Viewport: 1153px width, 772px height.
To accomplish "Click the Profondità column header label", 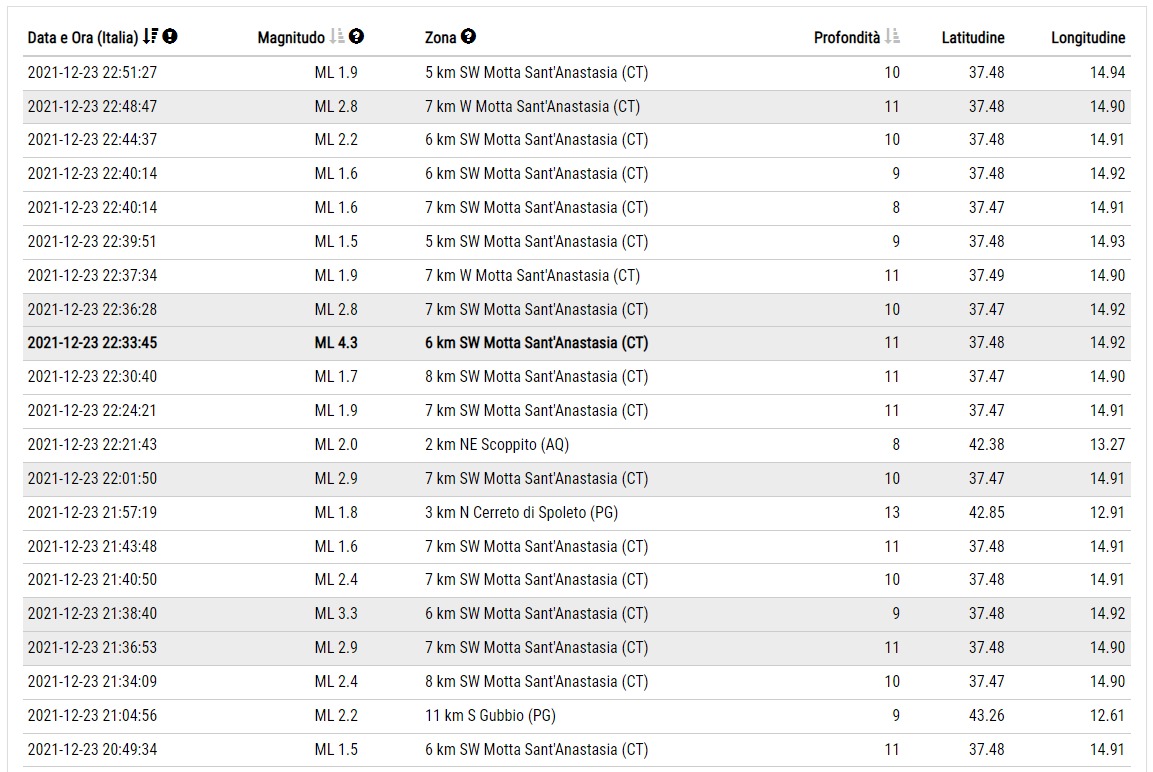I will (846, 38).
